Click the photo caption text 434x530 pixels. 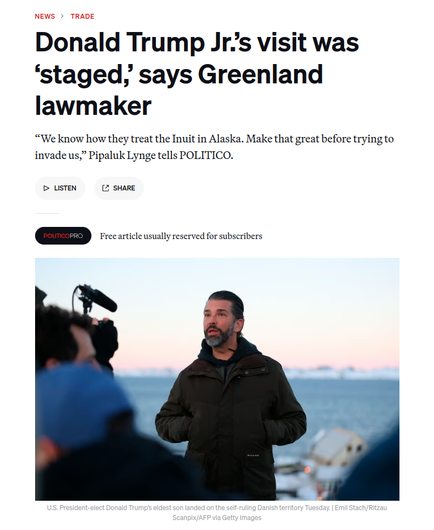(x=217, y=512)
